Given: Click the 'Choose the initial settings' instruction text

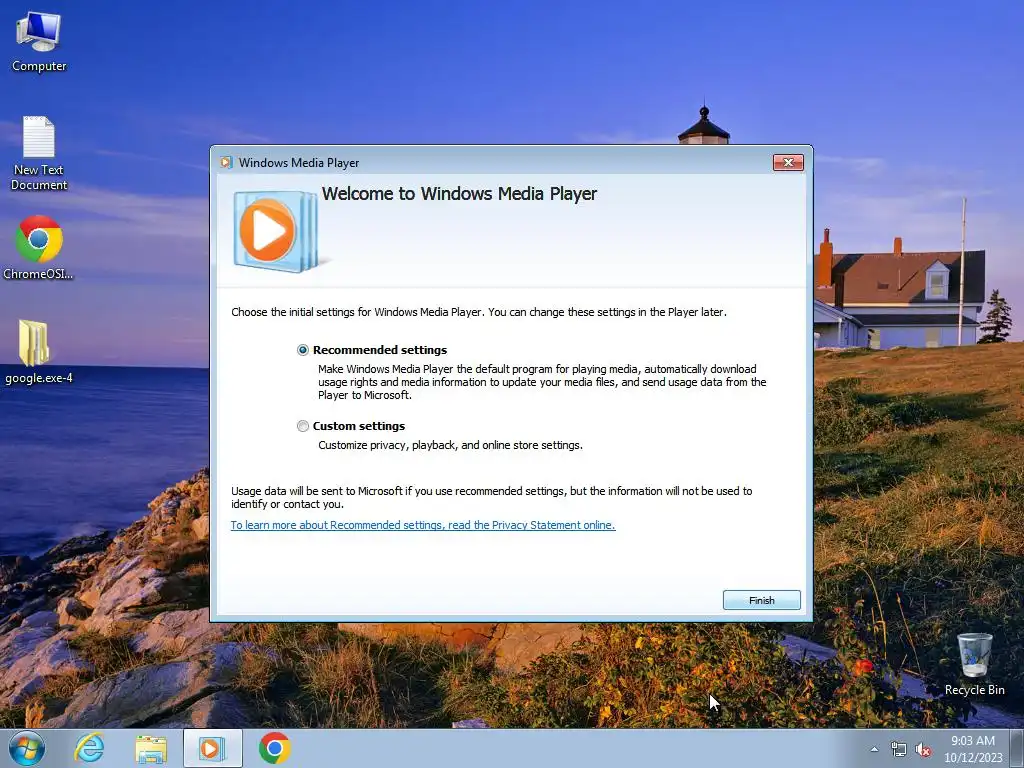Looking at the screenshot, I should coord(479,312).
